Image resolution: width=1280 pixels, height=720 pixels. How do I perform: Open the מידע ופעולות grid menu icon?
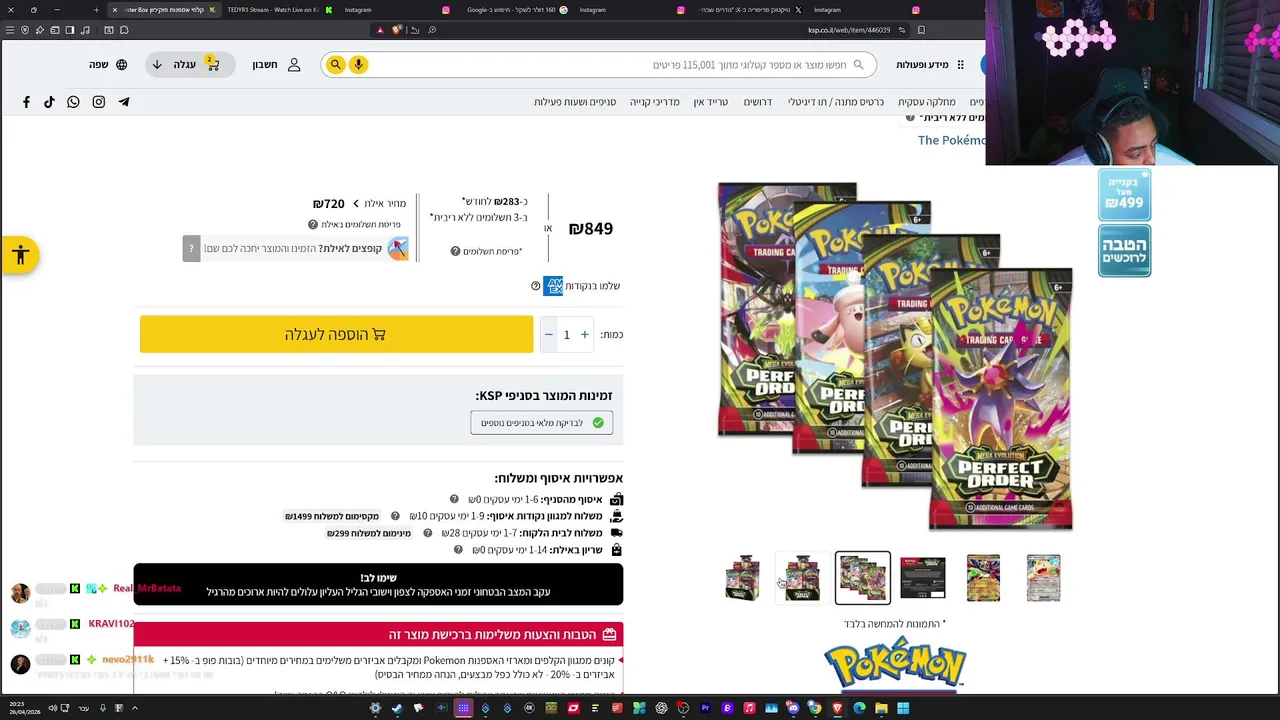[960, 65]
